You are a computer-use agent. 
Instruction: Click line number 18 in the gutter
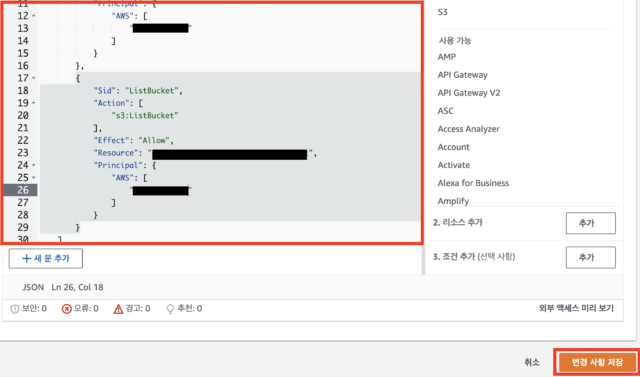23,91
